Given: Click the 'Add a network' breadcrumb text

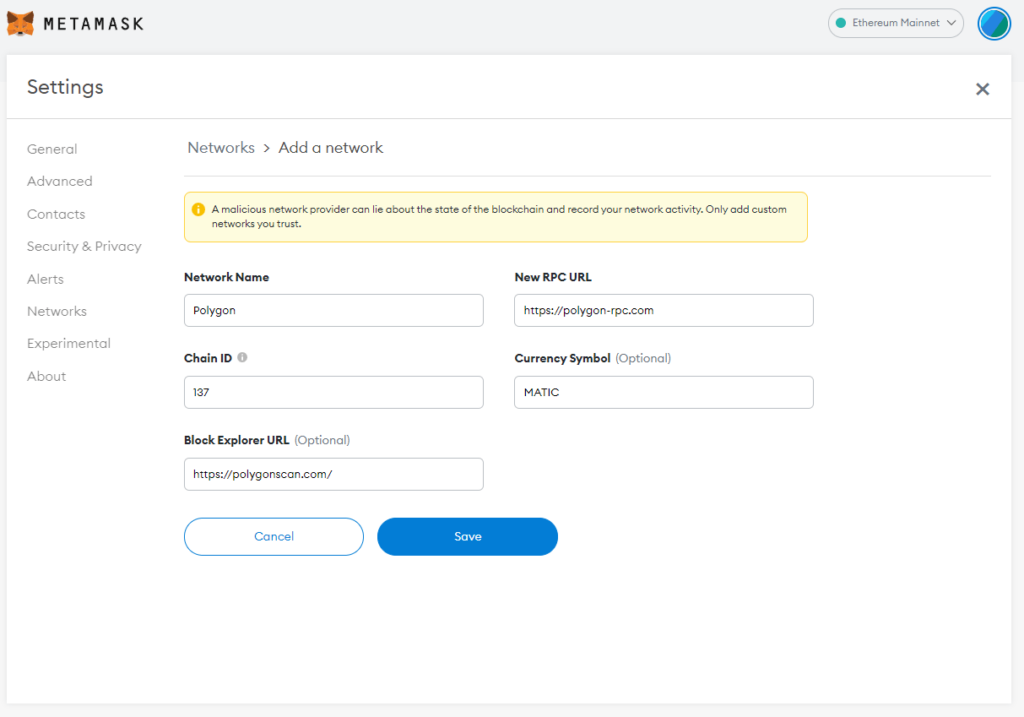Looking at the screenshot, I should pos(330,148).
